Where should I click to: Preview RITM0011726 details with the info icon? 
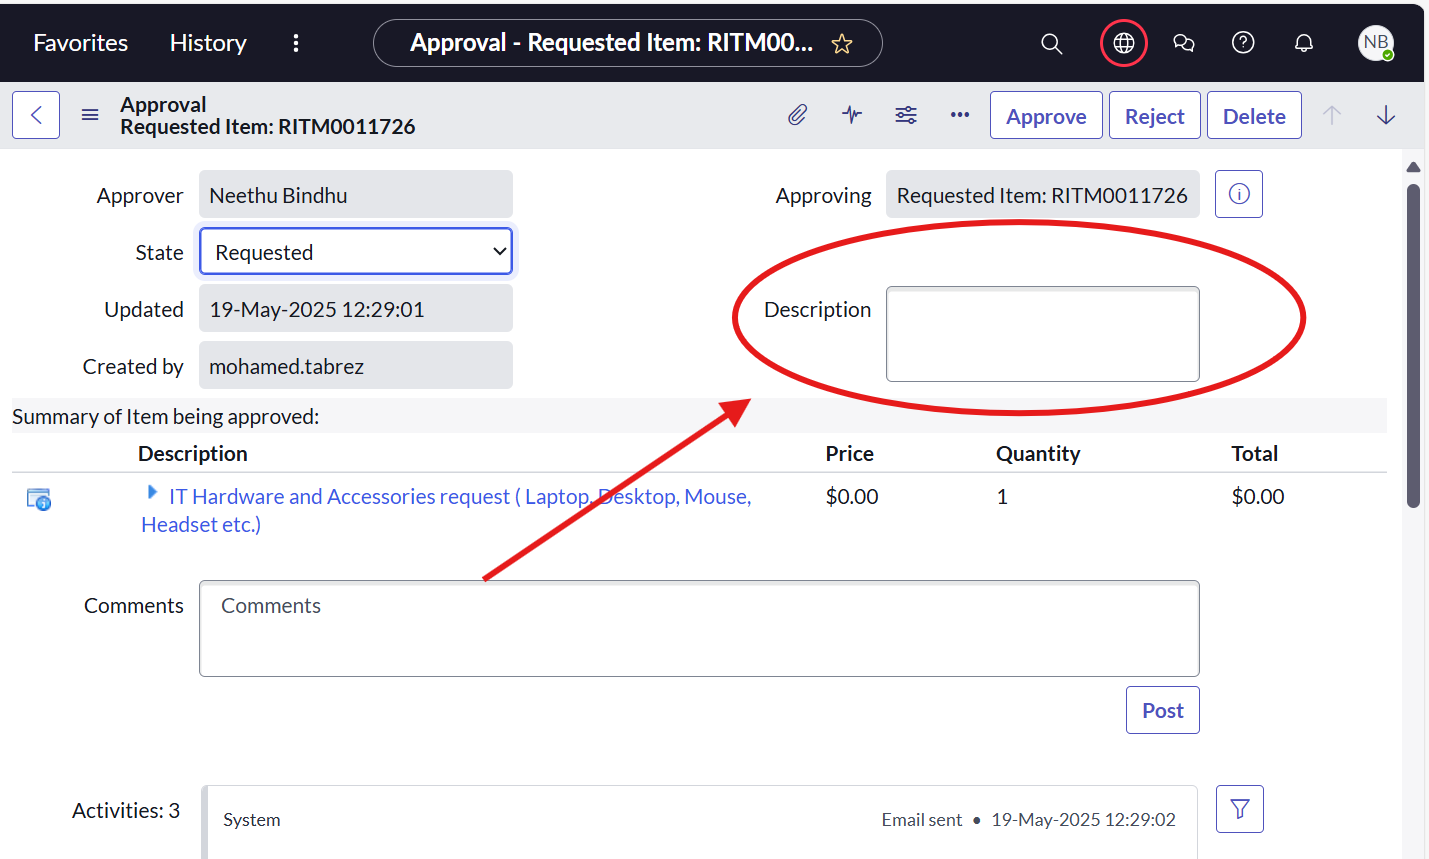click(x=1238, y=194)
